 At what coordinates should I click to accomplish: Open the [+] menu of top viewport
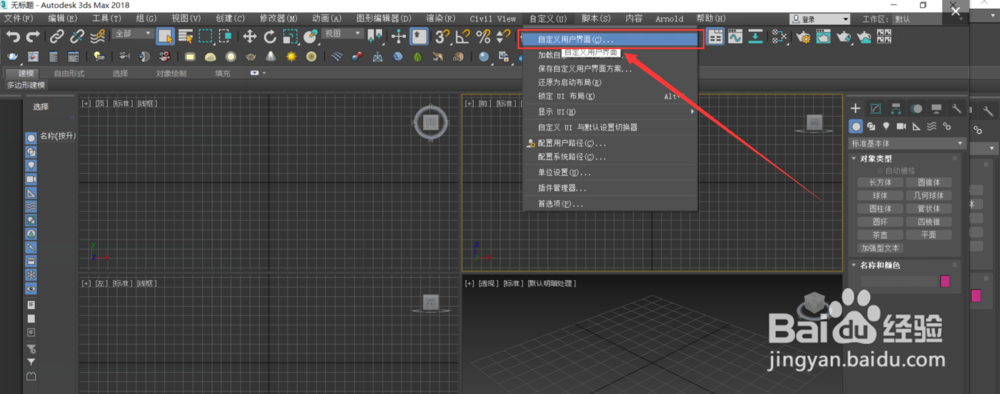coord(85,103)
